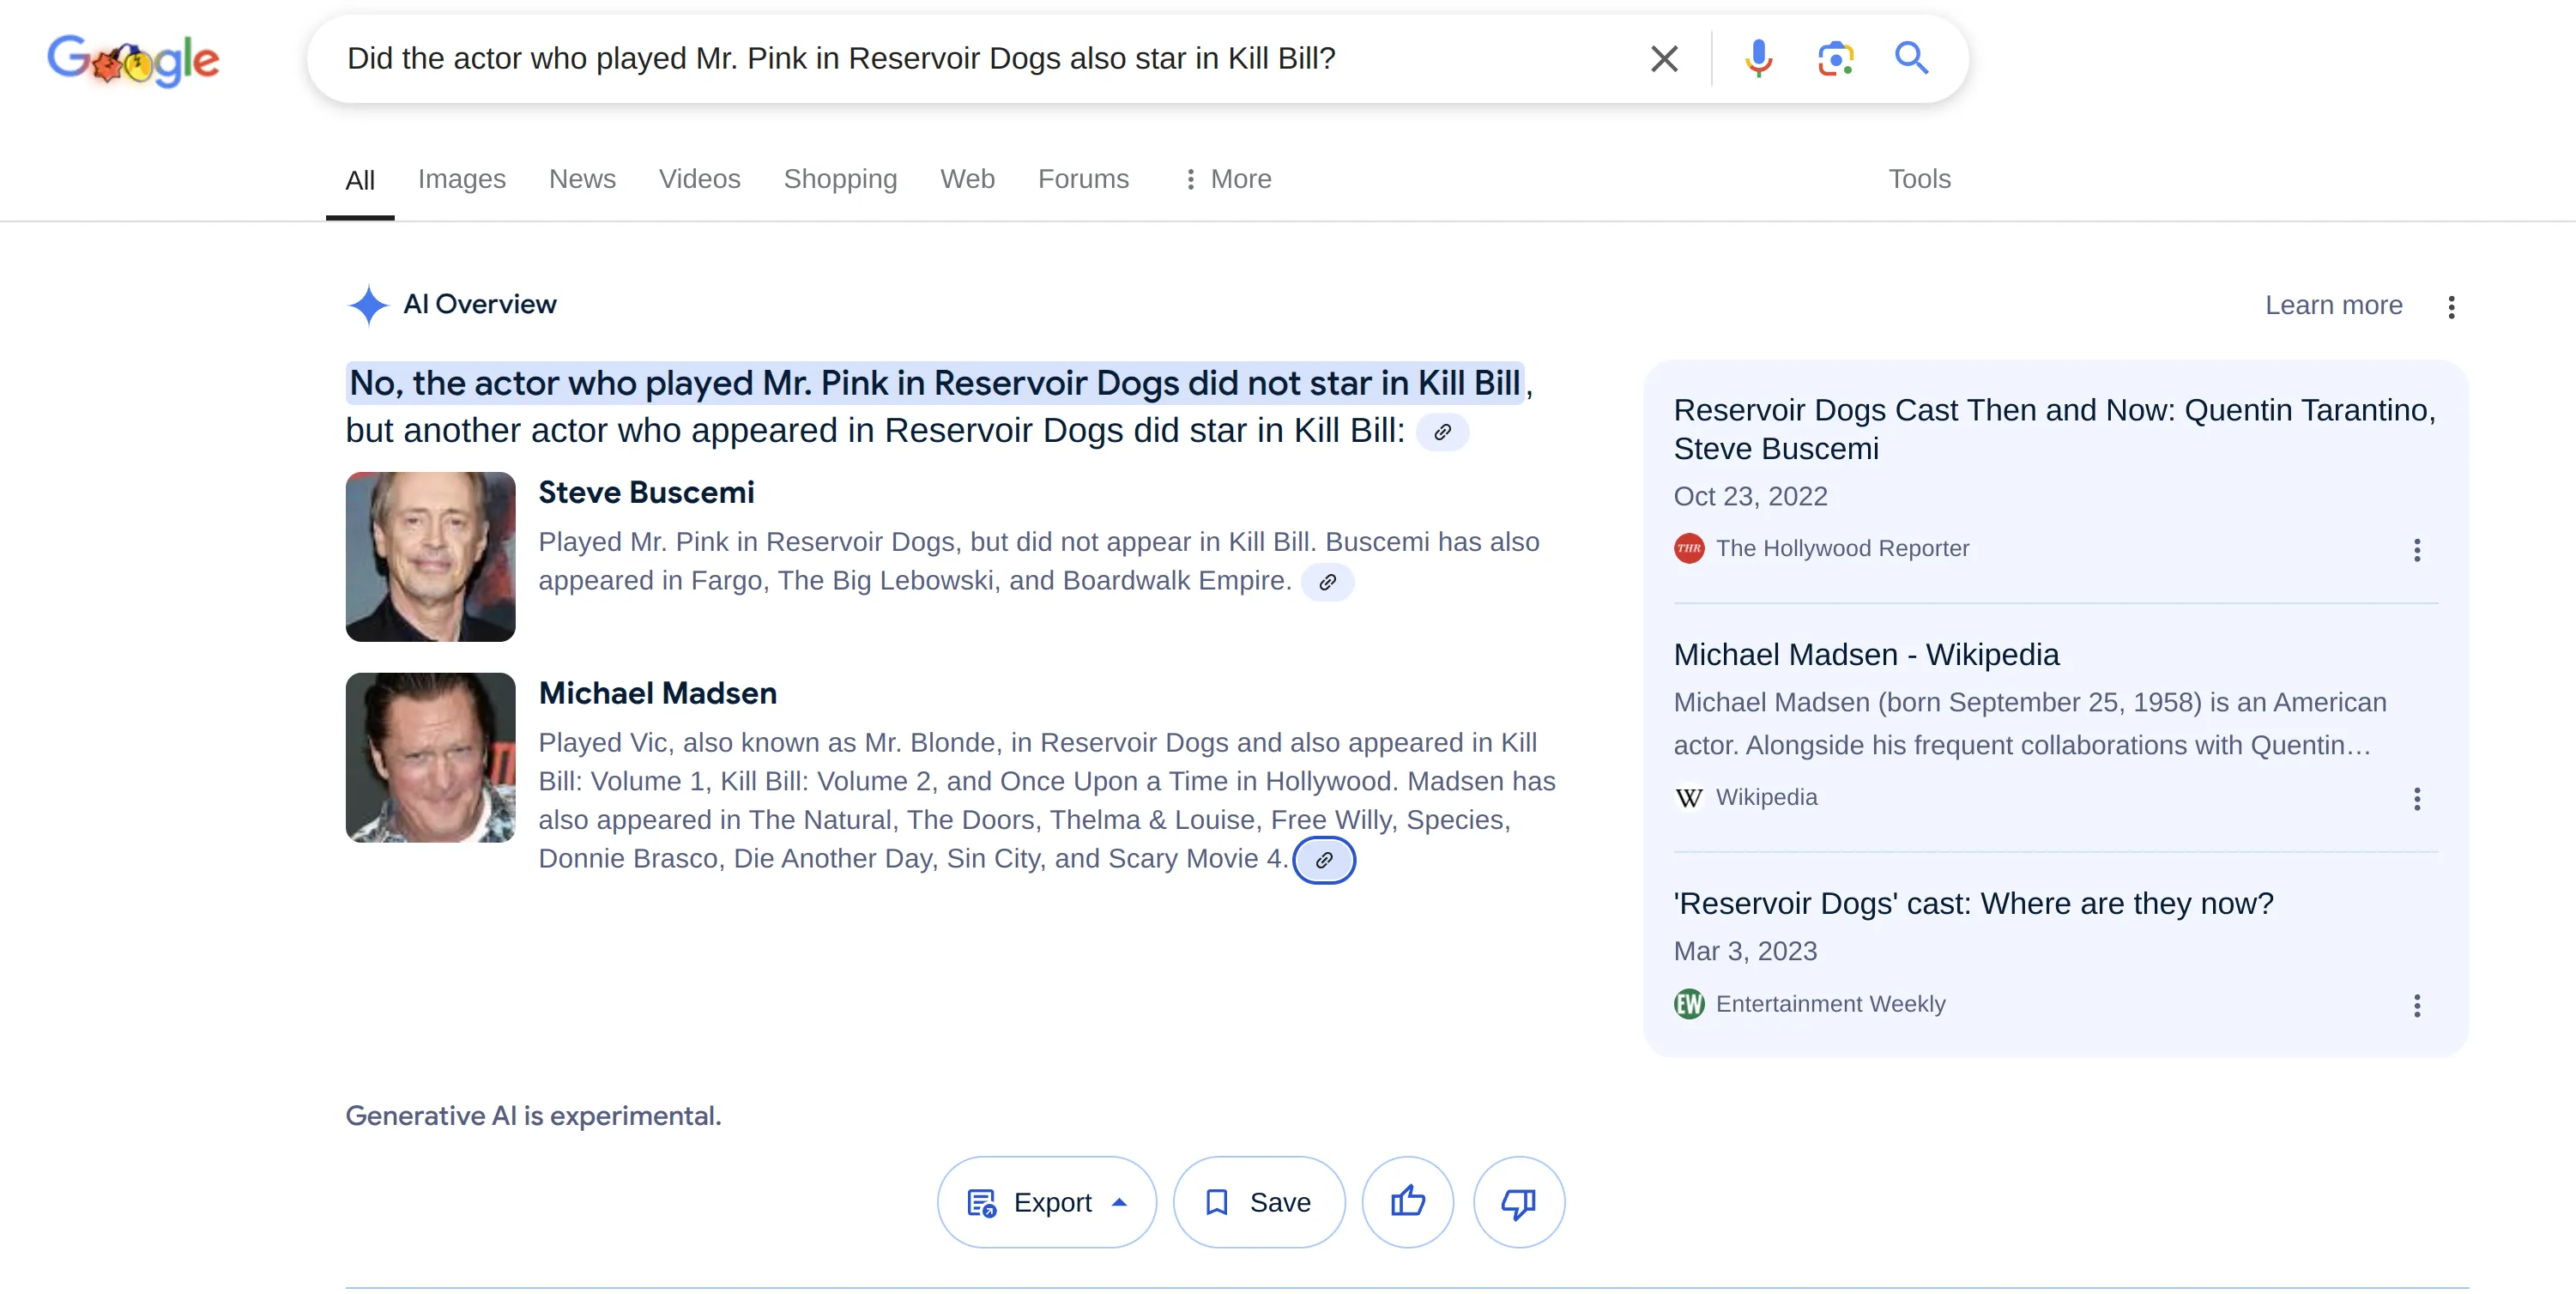Clear the search query with X
Viewport: 2576px width, 1294px height.
click(x=1664, y=58)
